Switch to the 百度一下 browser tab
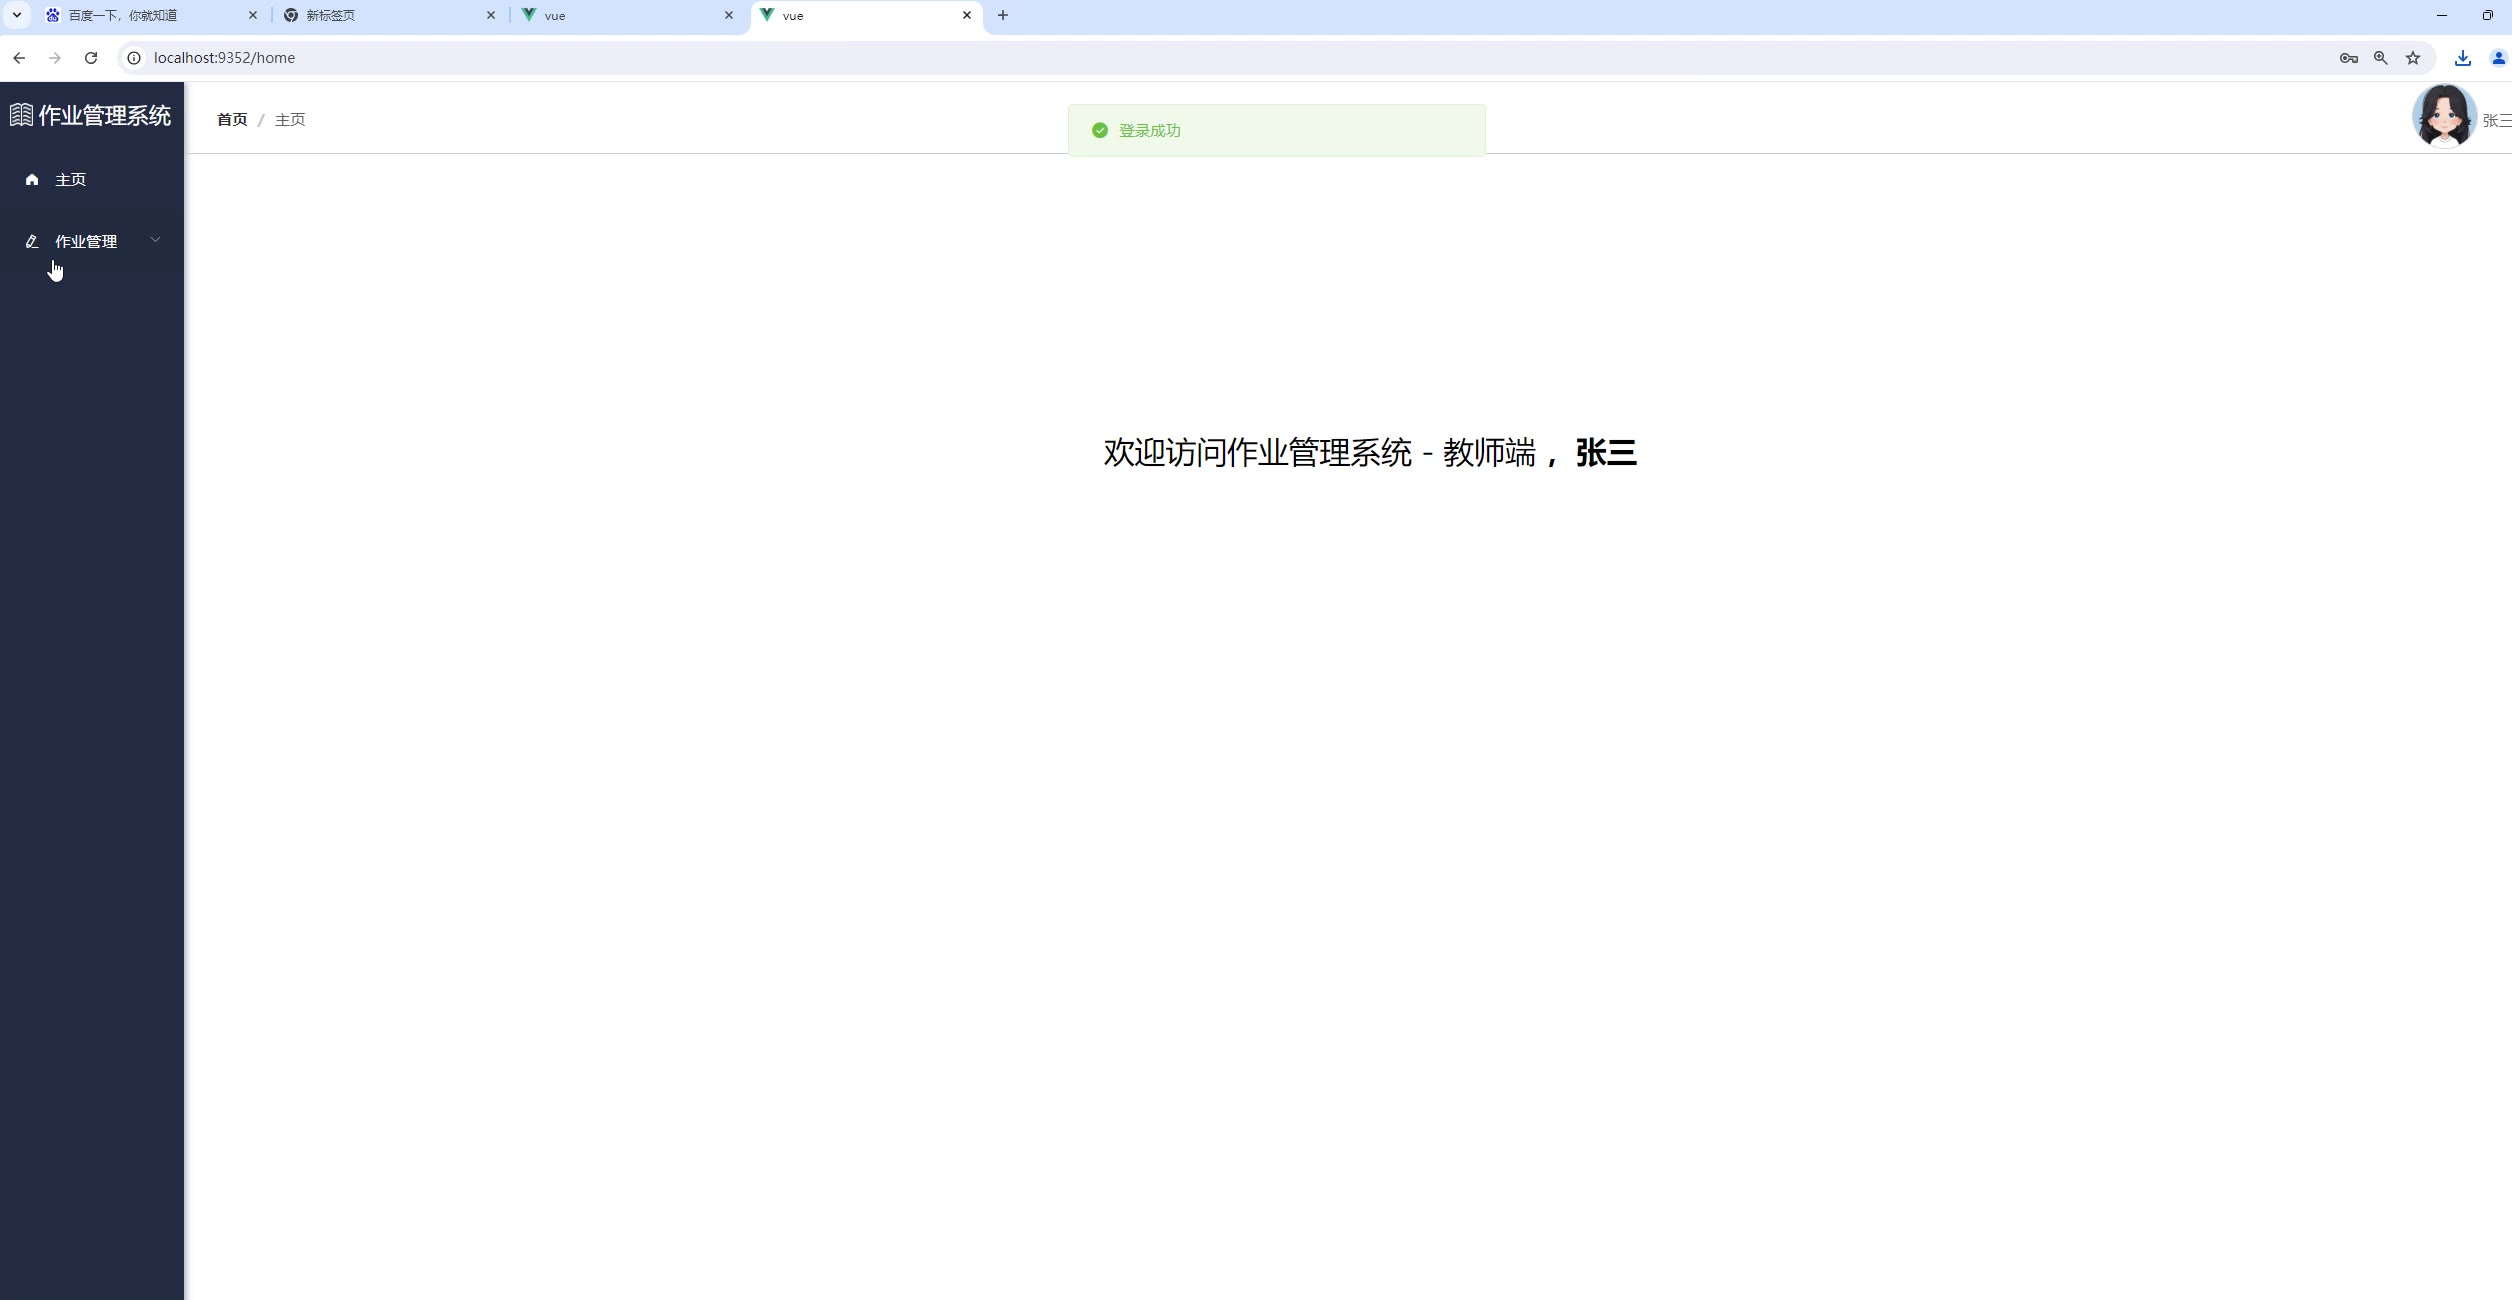 (140, 15)
